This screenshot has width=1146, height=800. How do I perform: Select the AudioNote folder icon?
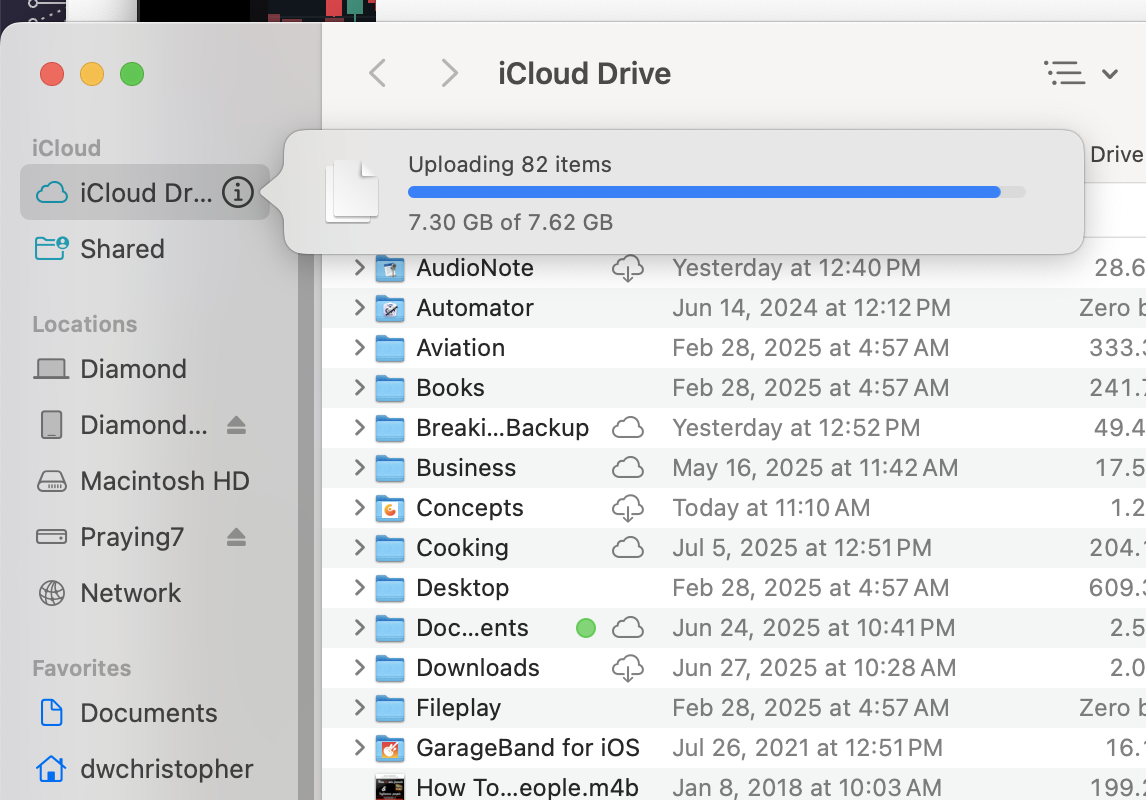coord(390,268)
